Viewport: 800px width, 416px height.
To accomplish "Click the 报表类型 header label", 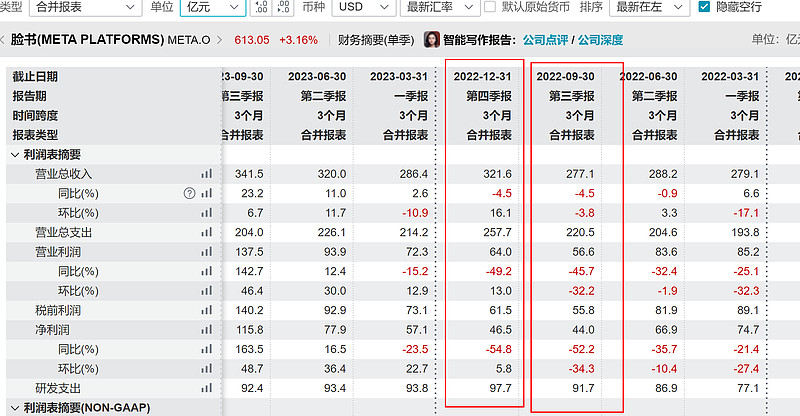I will (35, 135).
